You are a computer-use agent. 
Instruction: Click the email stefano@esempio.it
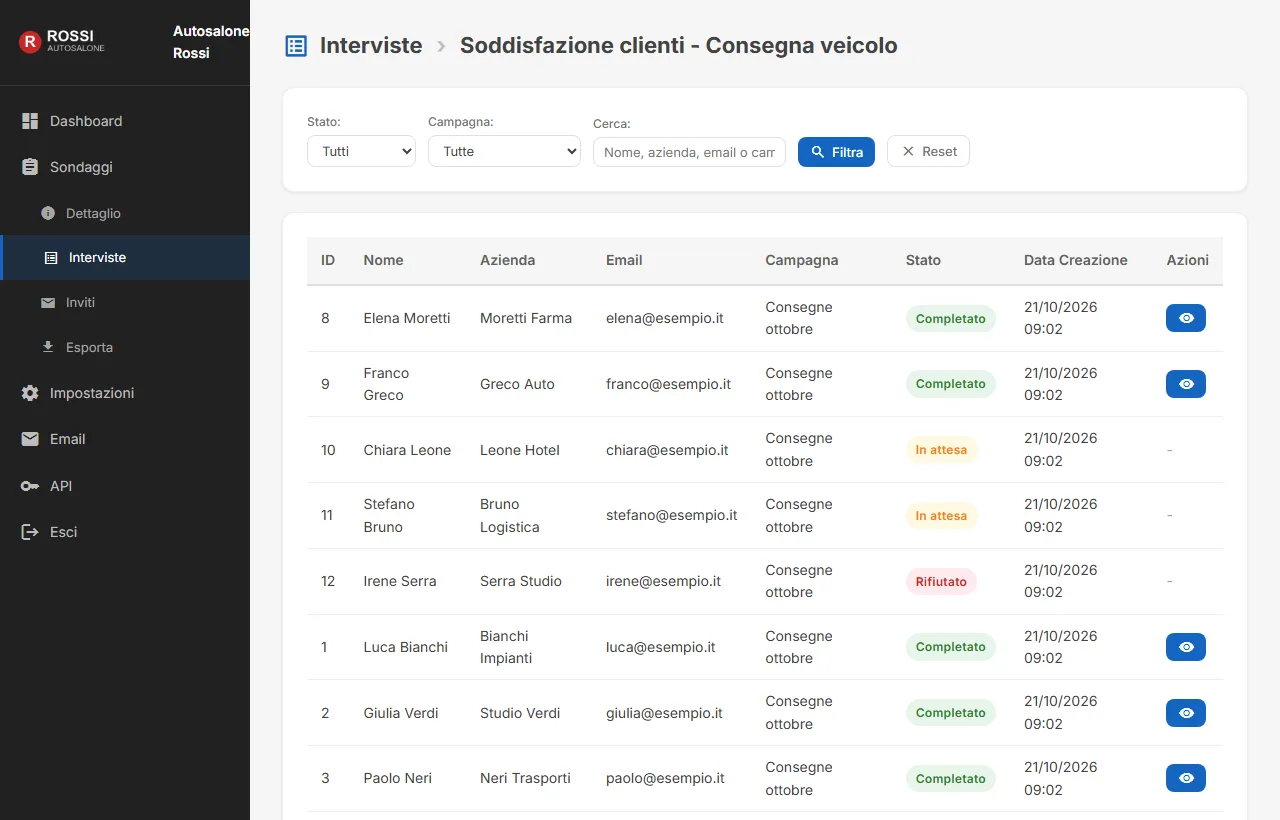pyautogui.click(x=671, y=516)
